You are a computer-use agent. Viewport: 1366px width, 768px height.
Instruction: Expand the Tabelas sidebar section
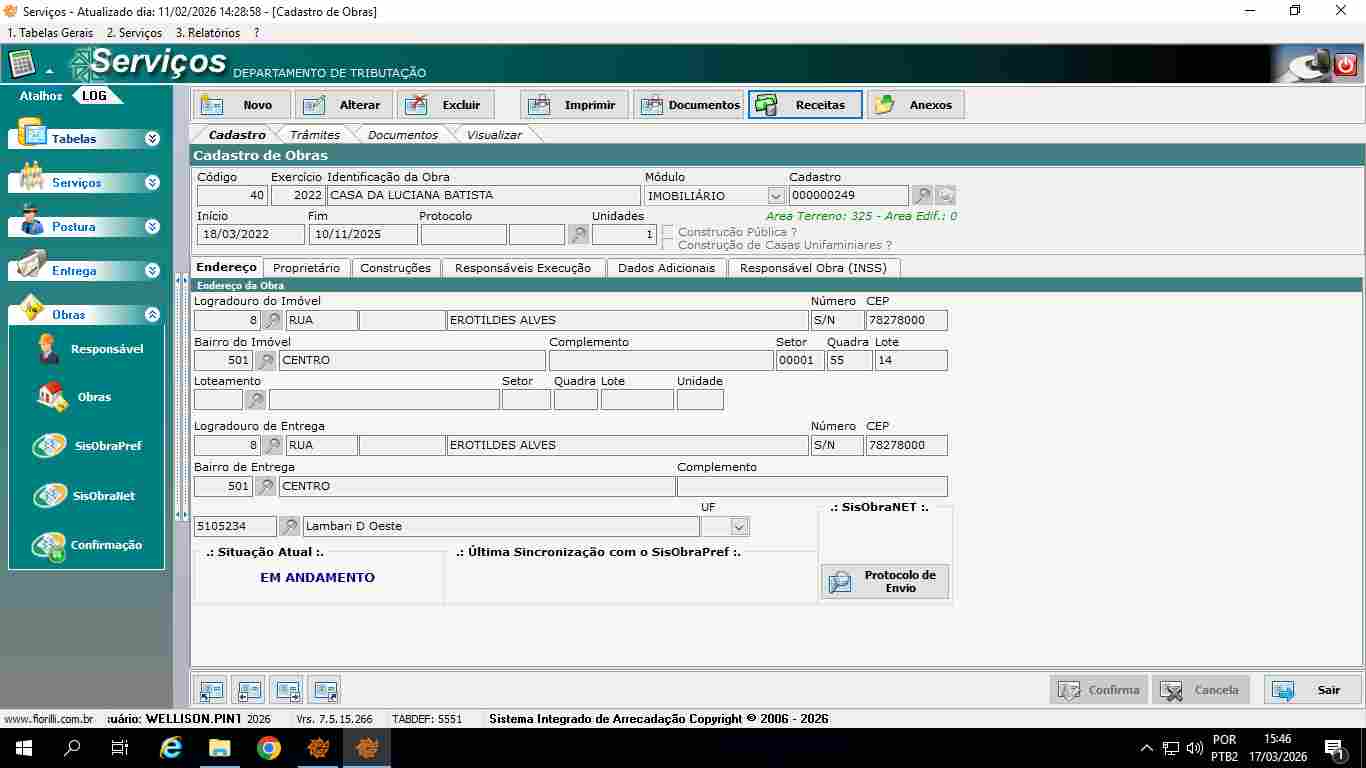coord(152,139)
